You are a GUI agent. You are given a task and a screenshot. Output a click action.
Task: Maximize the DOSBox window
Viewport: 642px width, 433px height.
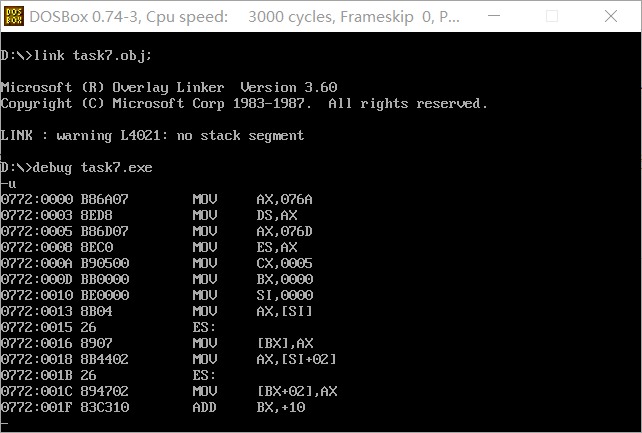tap(552, 16)
